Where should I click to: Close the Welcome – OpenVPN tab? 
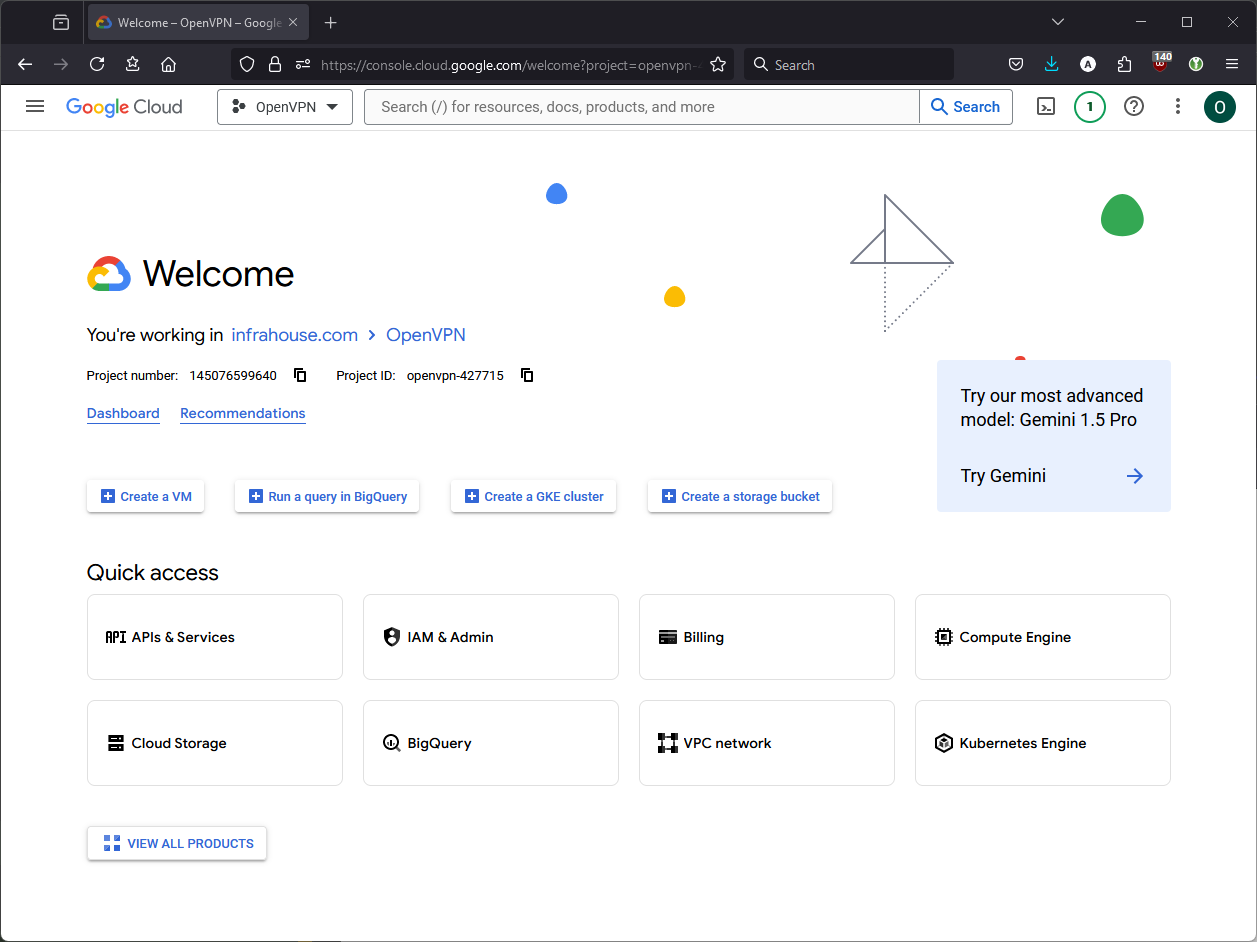coord(293,22)
